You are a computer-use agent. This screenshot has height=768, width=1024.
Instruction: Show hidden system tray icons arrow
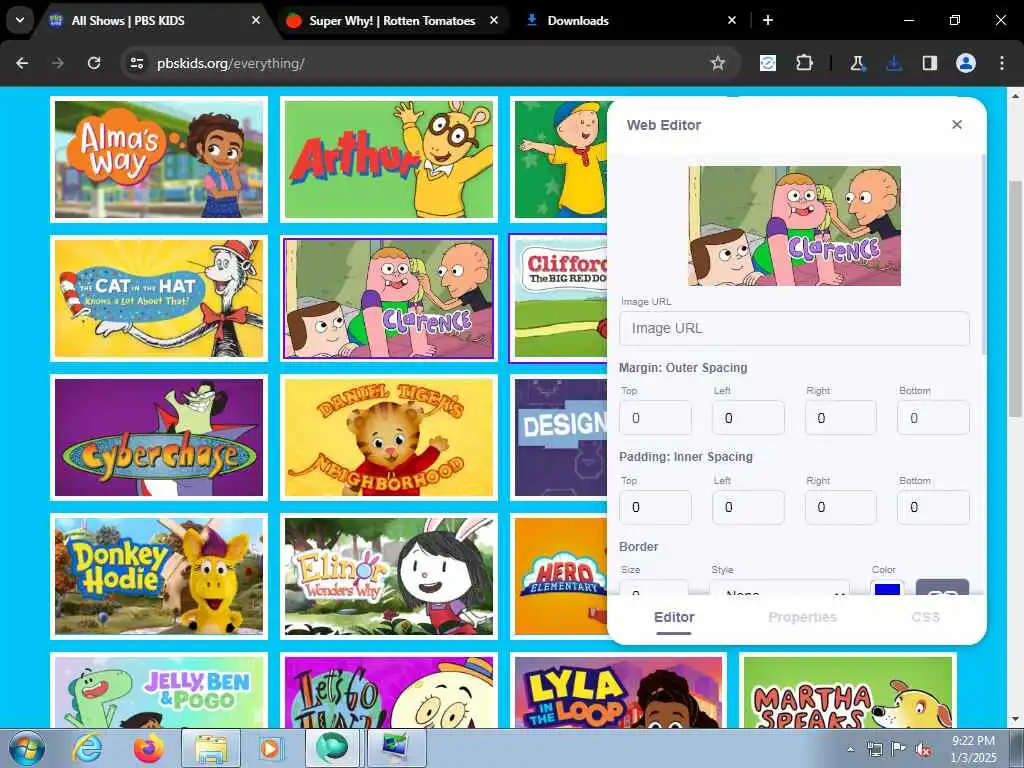(x=850, y=750)
